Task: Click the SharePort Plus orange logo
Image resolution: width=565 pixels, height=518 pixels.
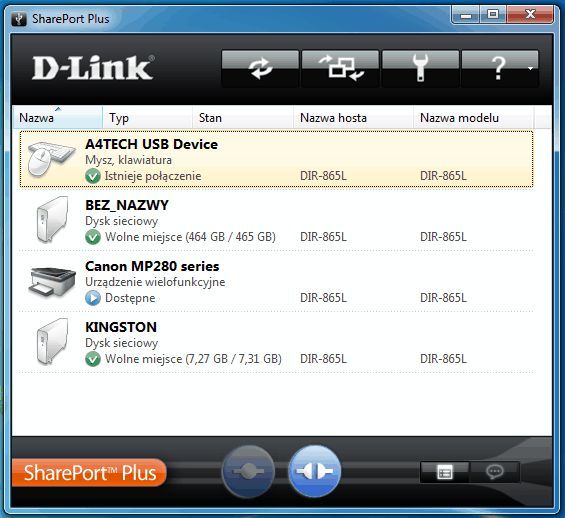Action: pos(89,472)
